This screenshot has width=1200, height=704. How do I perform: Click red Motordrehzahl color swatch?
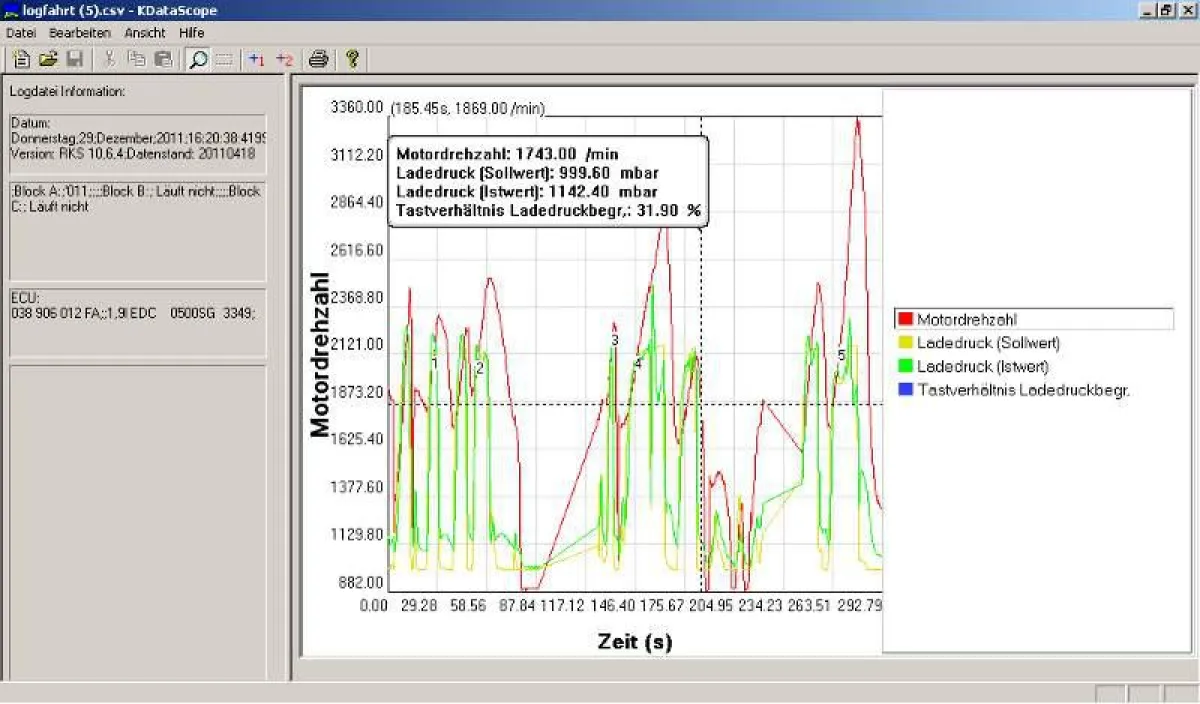click(x=905, y=319)
